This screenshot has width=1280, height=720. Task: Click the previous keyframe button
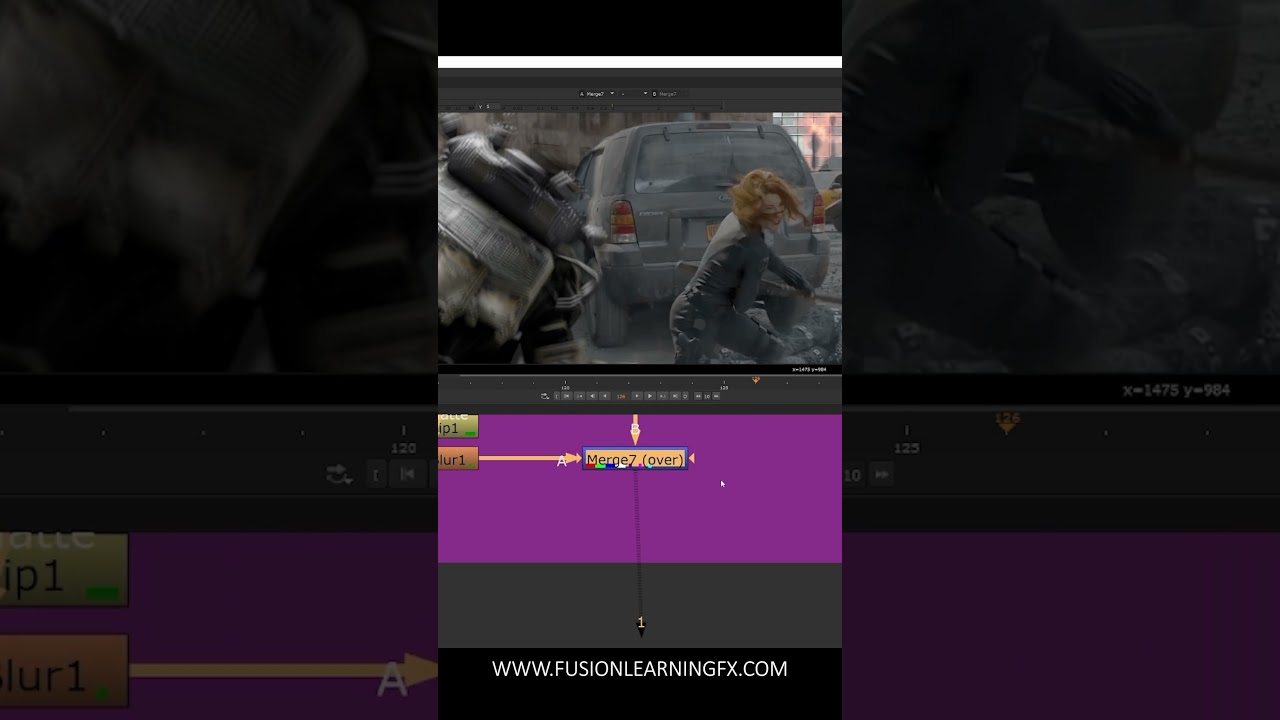579,396
